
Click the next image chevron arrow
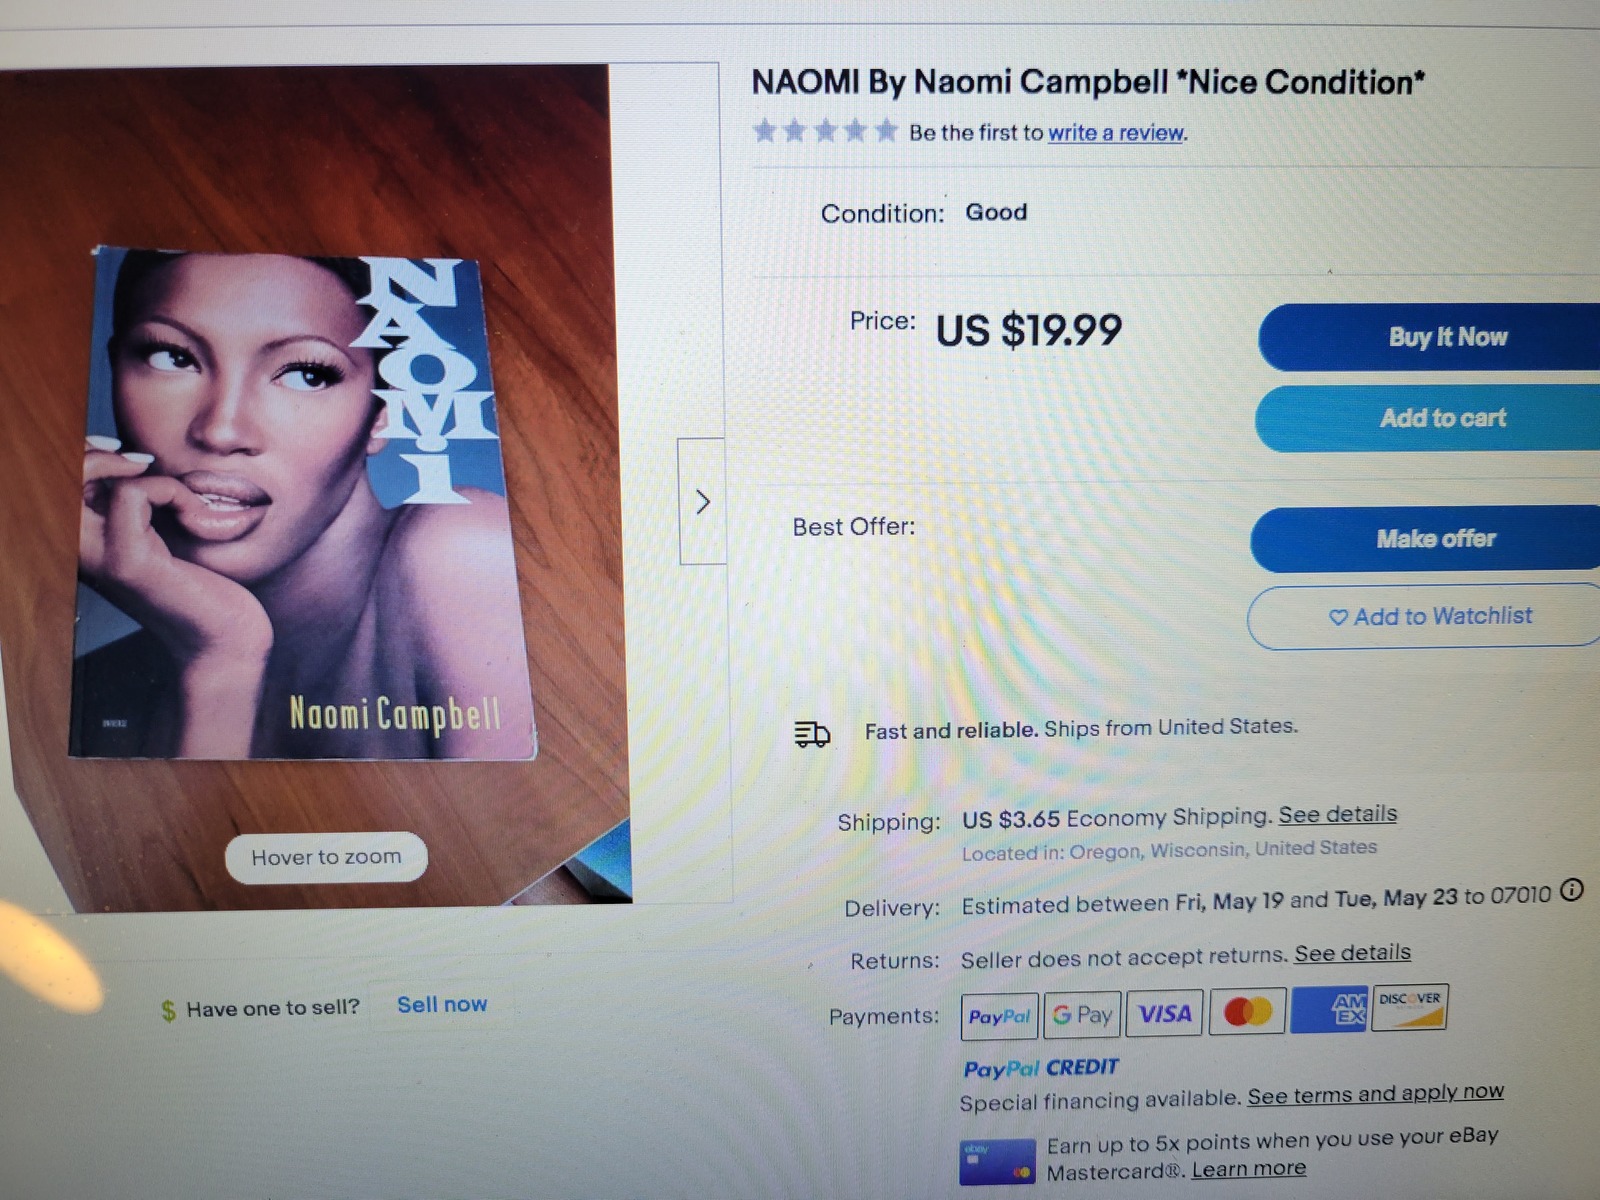pos(702,501)
